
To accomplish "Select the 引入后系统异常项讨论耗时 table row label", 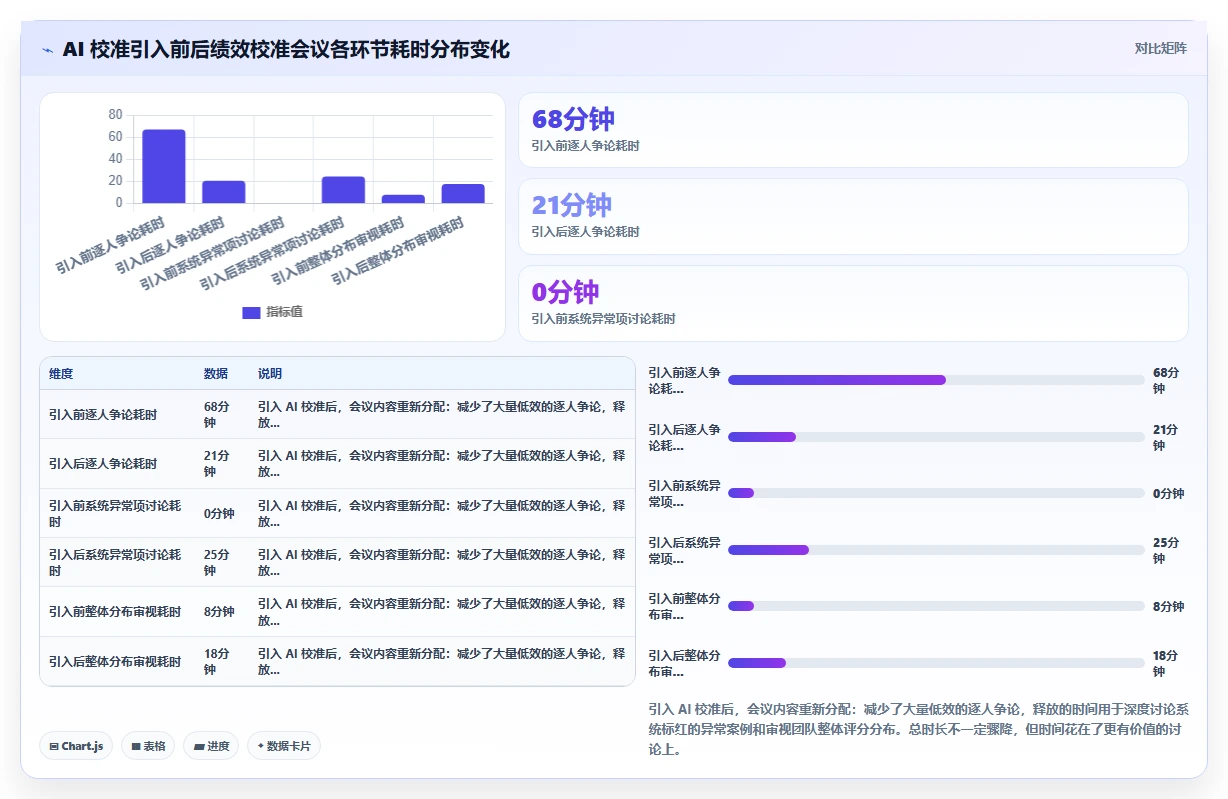I will point(115,562).
